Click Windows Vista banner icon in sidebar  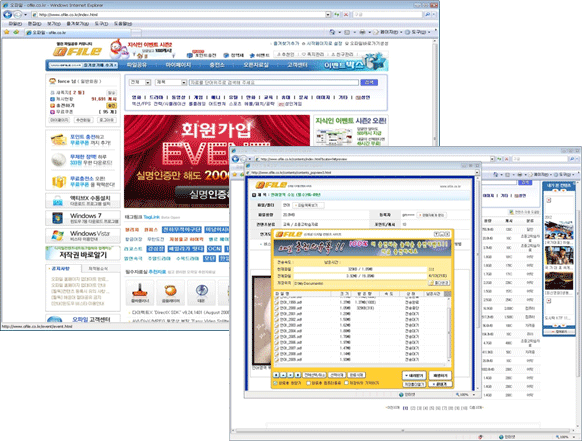58,235
